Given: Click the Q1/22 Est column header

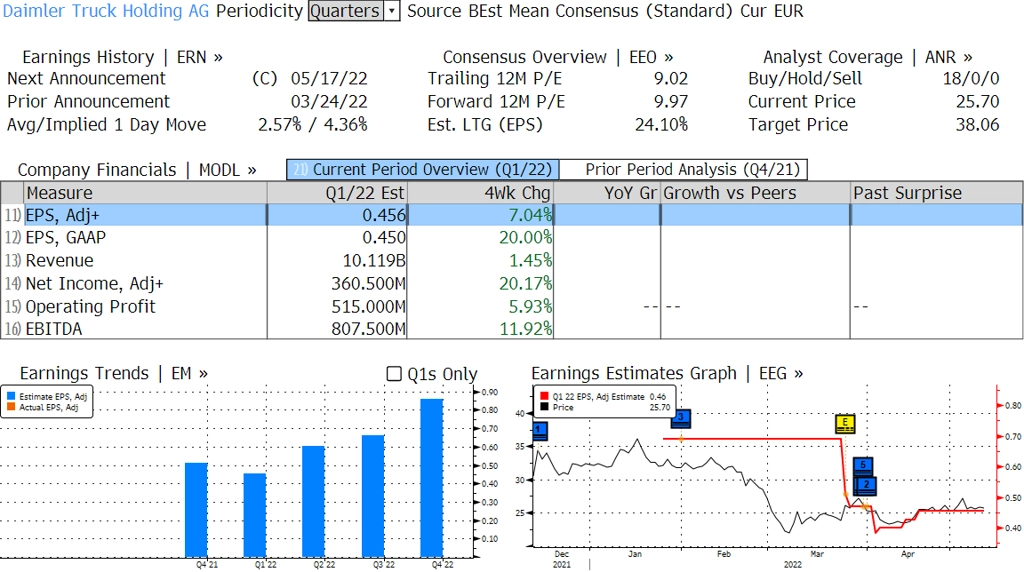Looking at the screenshot, I should tap(337, 193).
